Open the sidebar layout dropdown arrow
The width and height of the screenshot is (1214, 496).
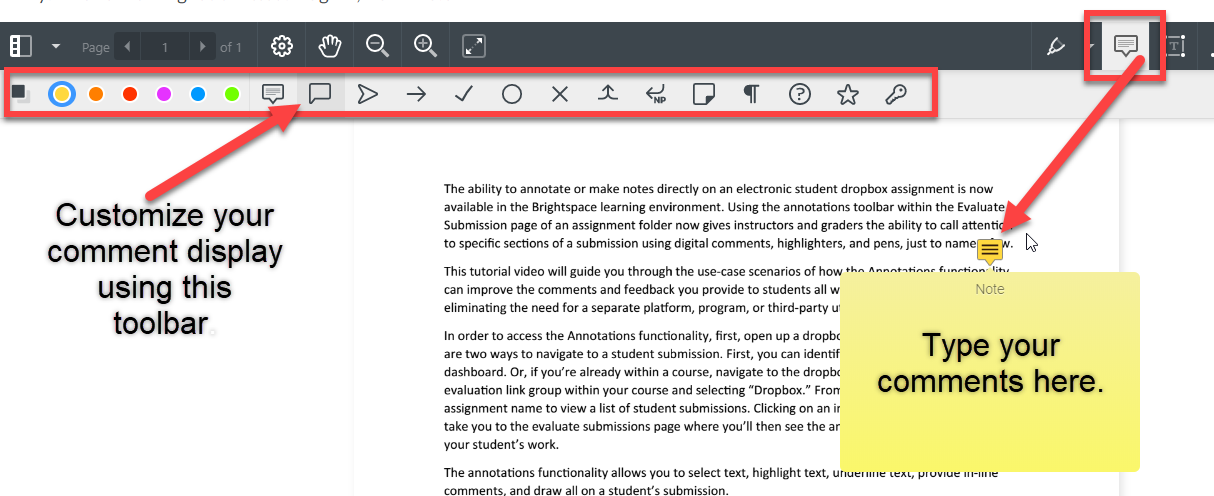coord(56,46)
